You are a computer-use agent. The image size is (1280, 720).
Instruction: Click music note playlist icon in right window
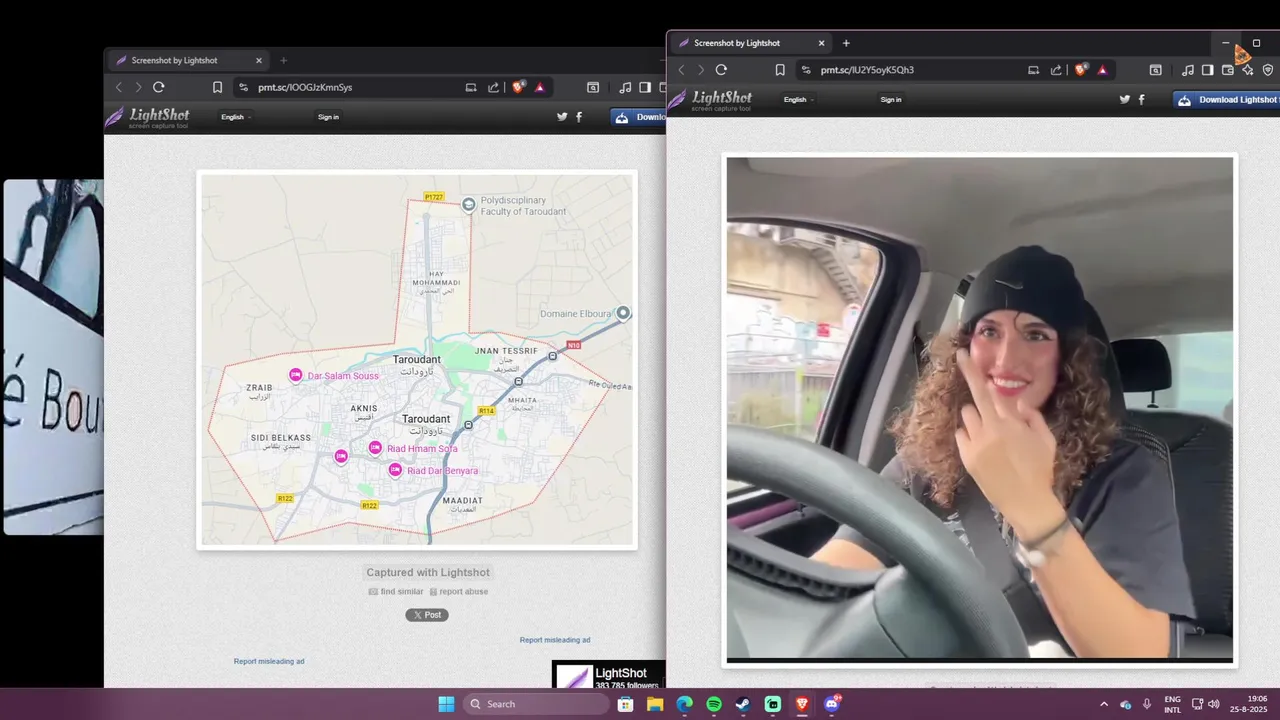click(1188, 70)
